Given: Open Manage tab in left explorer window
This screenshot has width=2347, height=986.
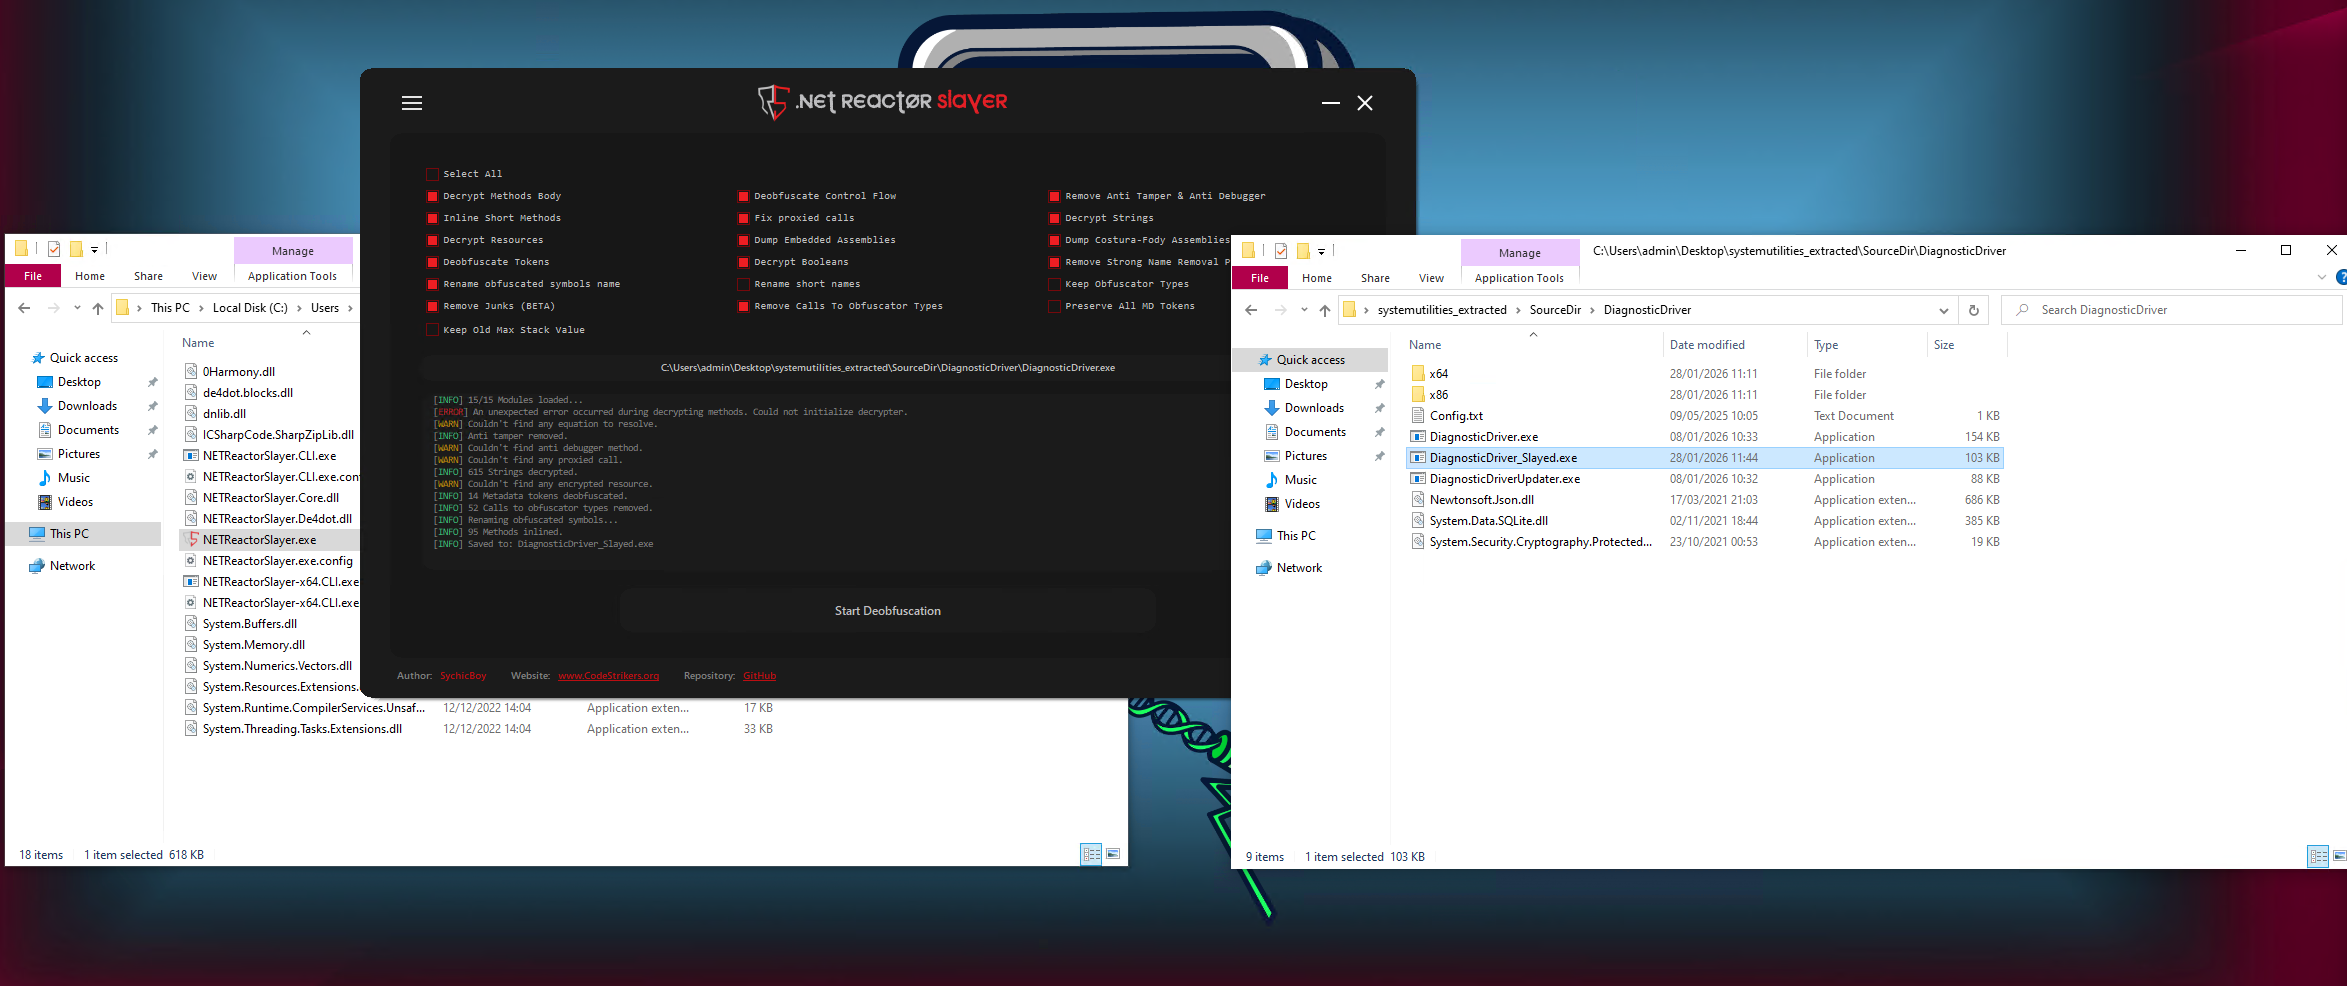Looking at the screenshot, I should pos(293,251).
